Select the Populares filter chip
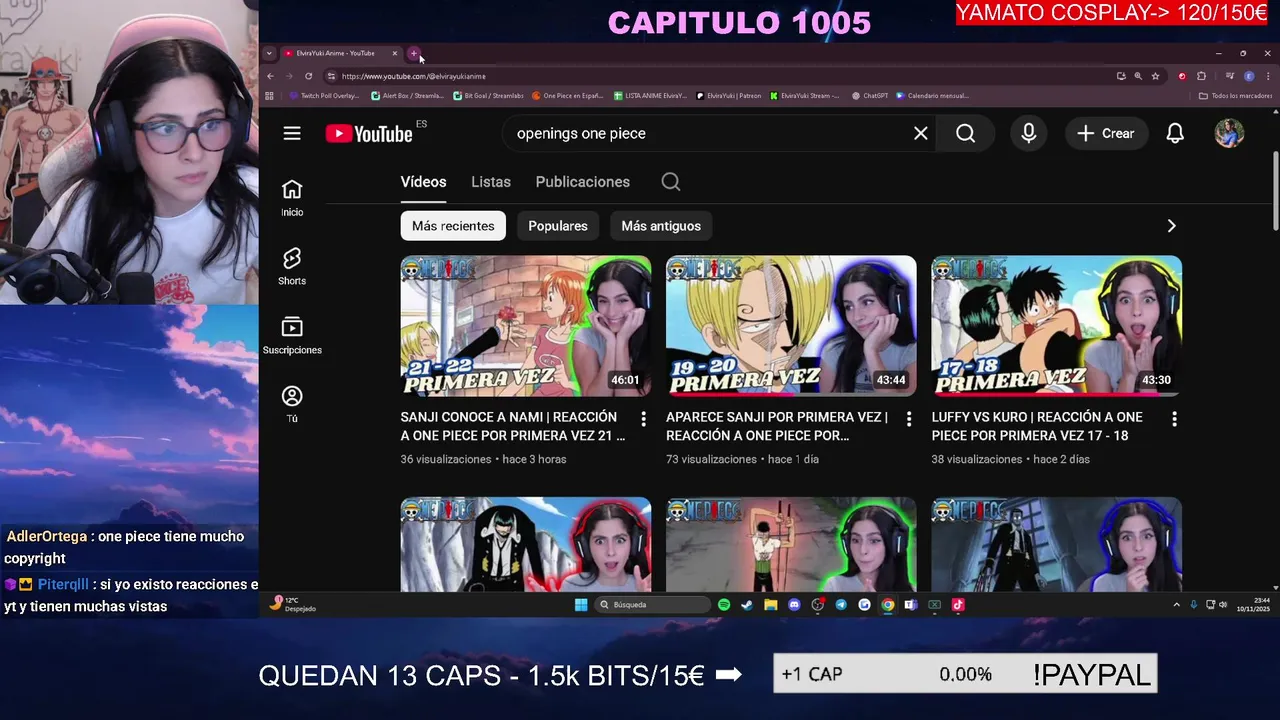 coord(558,226)
